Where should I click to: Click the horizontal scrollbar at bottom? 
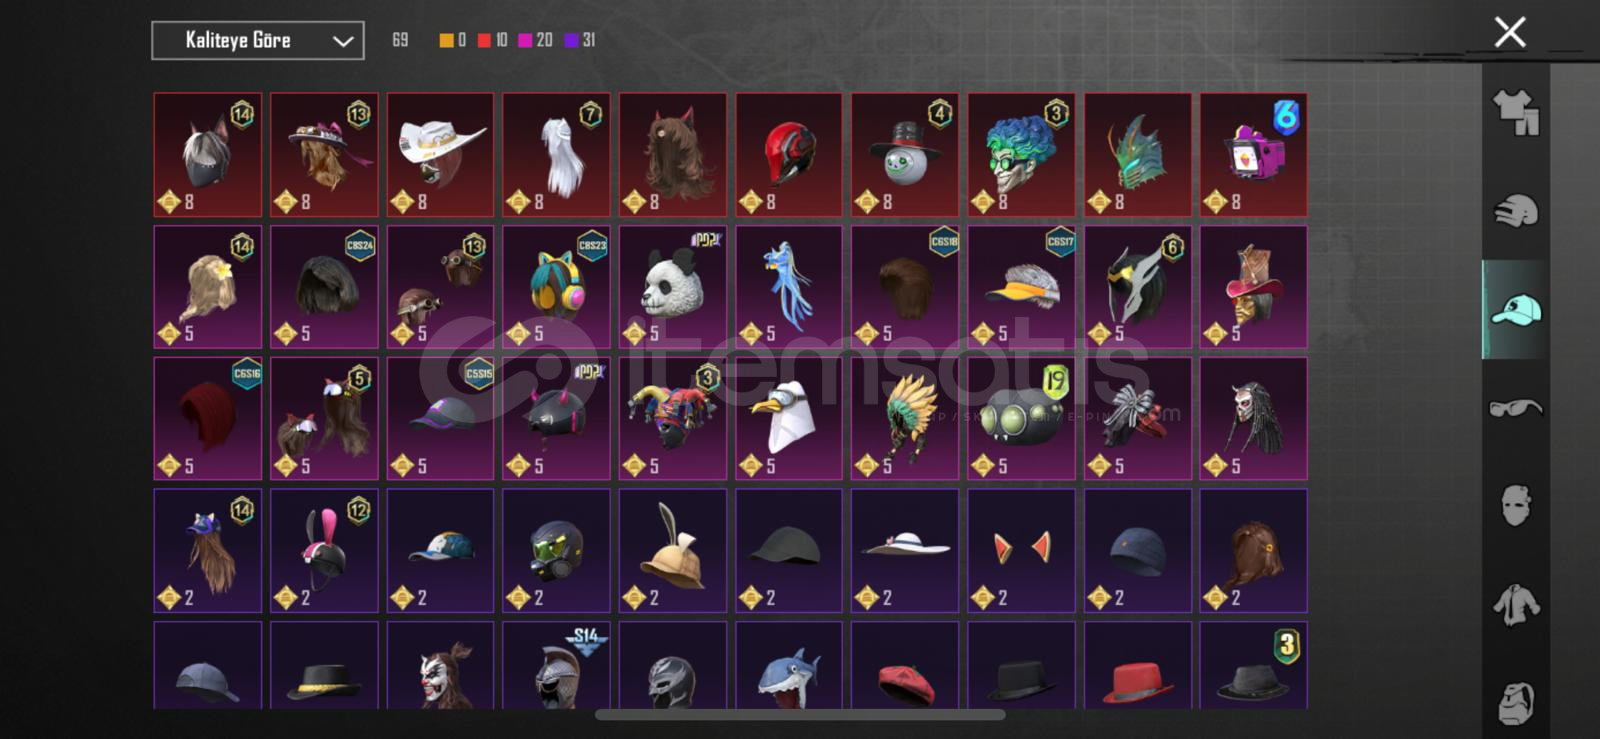point(800,715)
